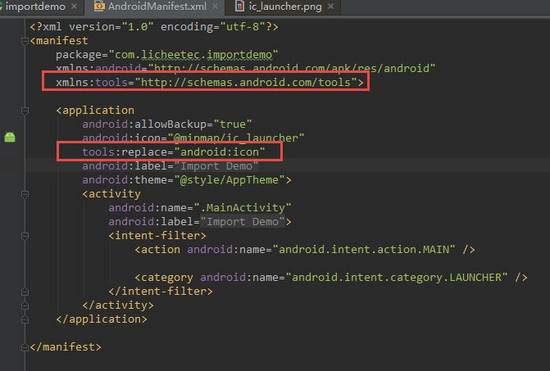The width and height of the screenshot is (550, 371).
Task: Click the "@style/AppTheme" theme value
Action: 230,180
